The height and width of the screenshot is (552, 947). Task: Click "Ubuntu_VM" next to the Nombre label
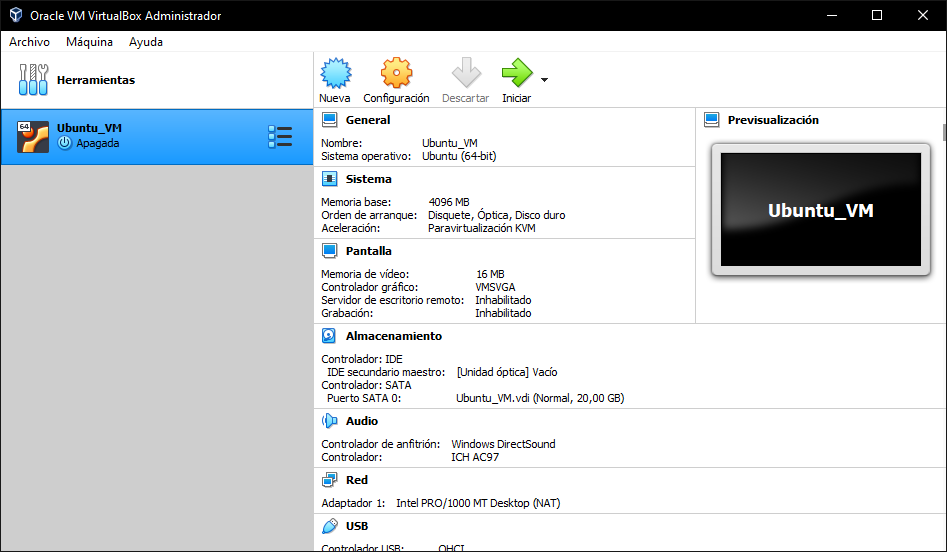(449, 143)
